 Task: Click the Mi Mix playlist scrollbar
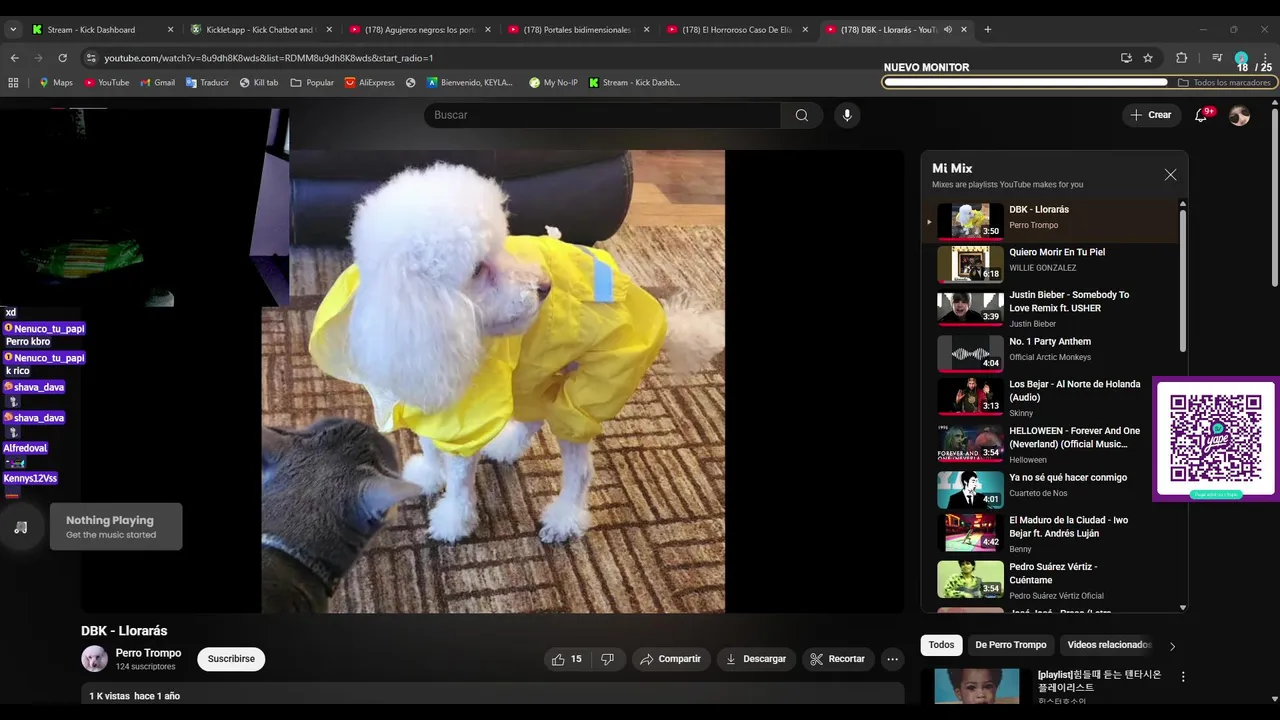[1183, 280]
